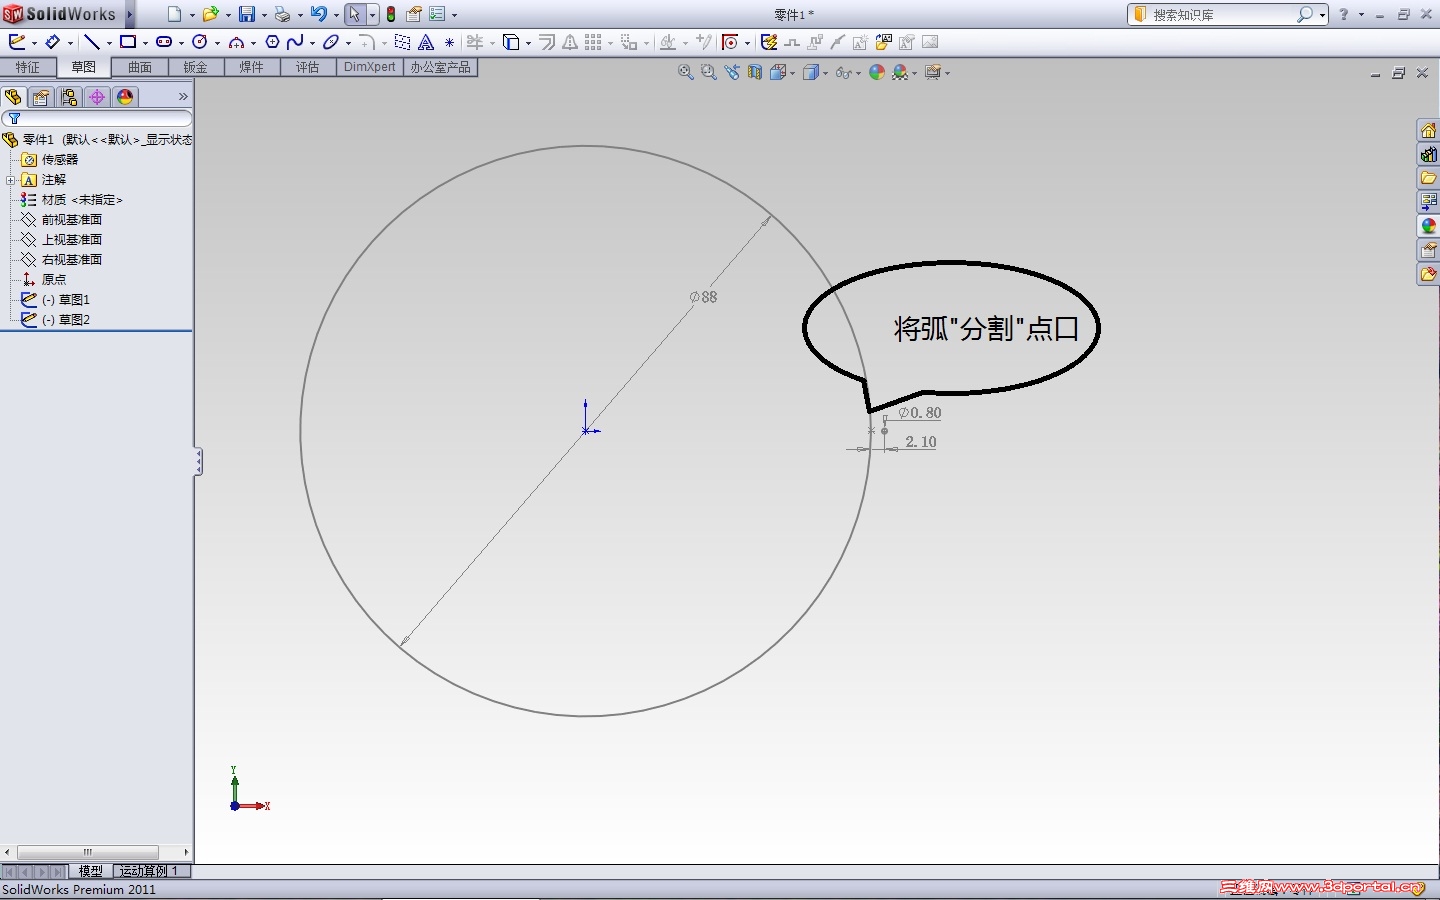Select the DisplayManager color ball tab
The width and height of the screenshot is (1440, 900).
125,97
